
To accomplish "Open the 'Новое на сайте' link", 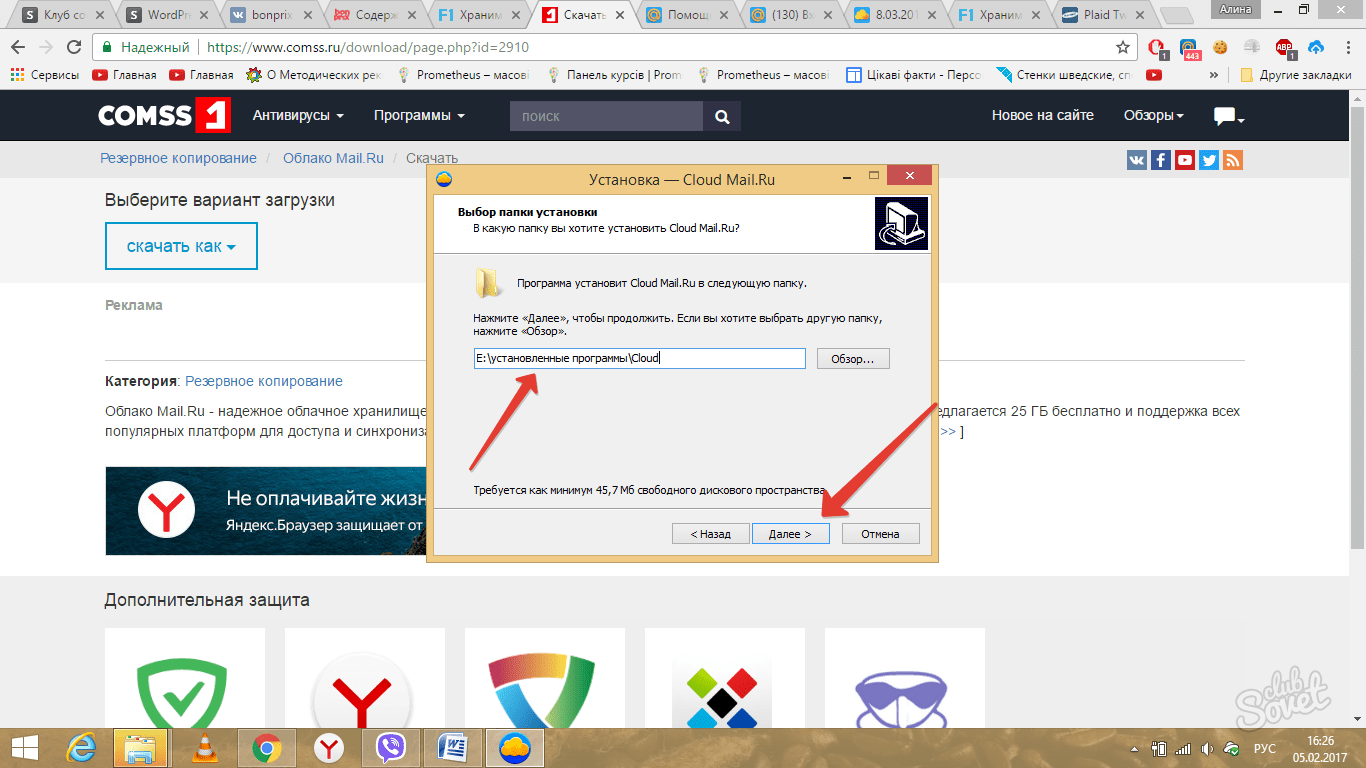I will point(1043,116).
